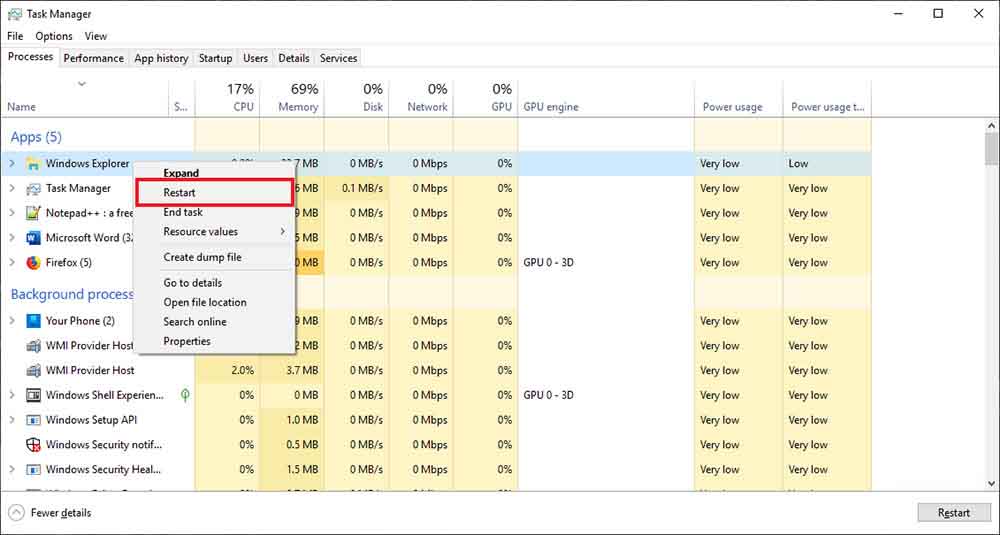Sort by the Name column header
Screen dimensions: 1000x535
pyautogui.click(x=85, y=98)
